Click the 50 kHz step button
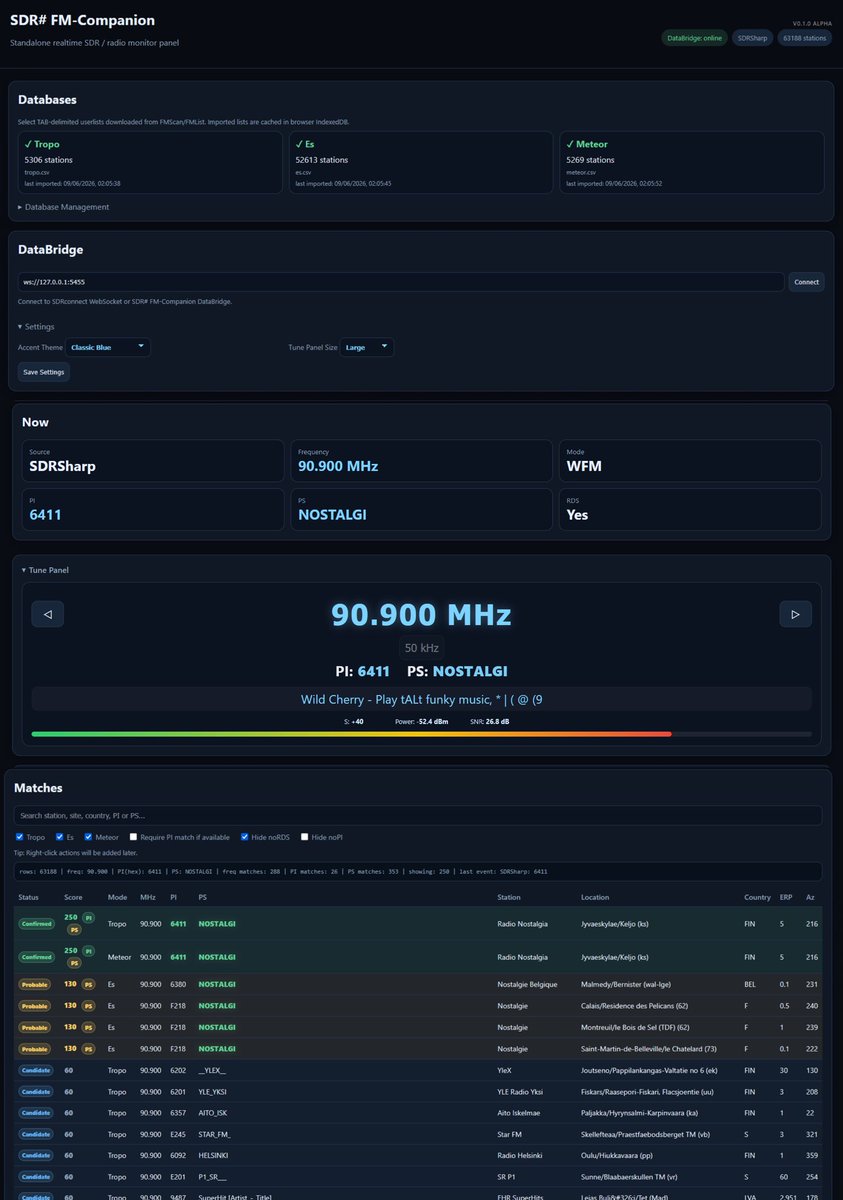 click(x=421, y=647)
